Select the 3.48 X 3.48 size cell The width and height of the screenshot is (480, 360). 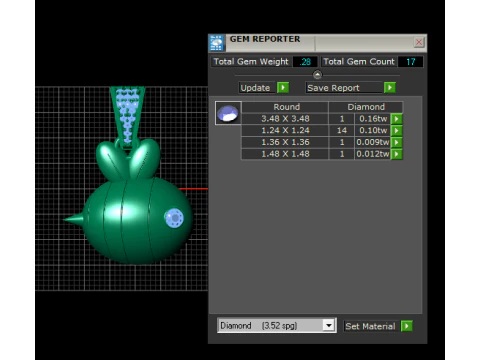click(x=285, y=119)
